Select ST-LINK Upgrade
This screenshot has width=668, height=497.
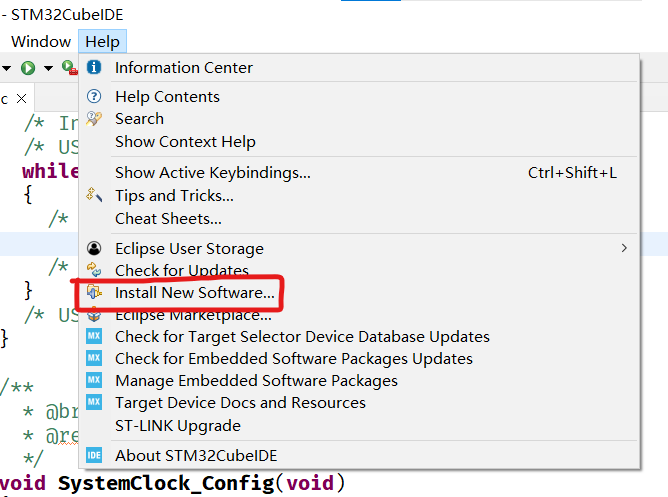click(177, 426)
